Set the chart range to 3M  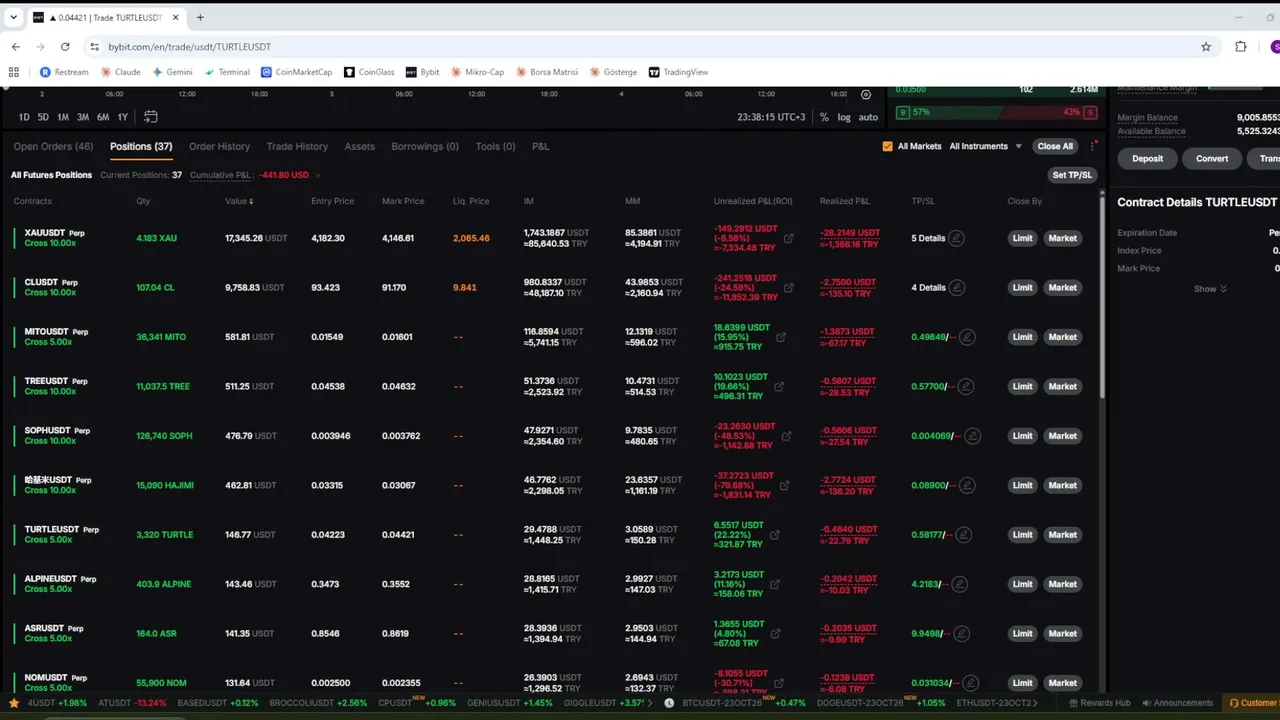coord(83,117)
